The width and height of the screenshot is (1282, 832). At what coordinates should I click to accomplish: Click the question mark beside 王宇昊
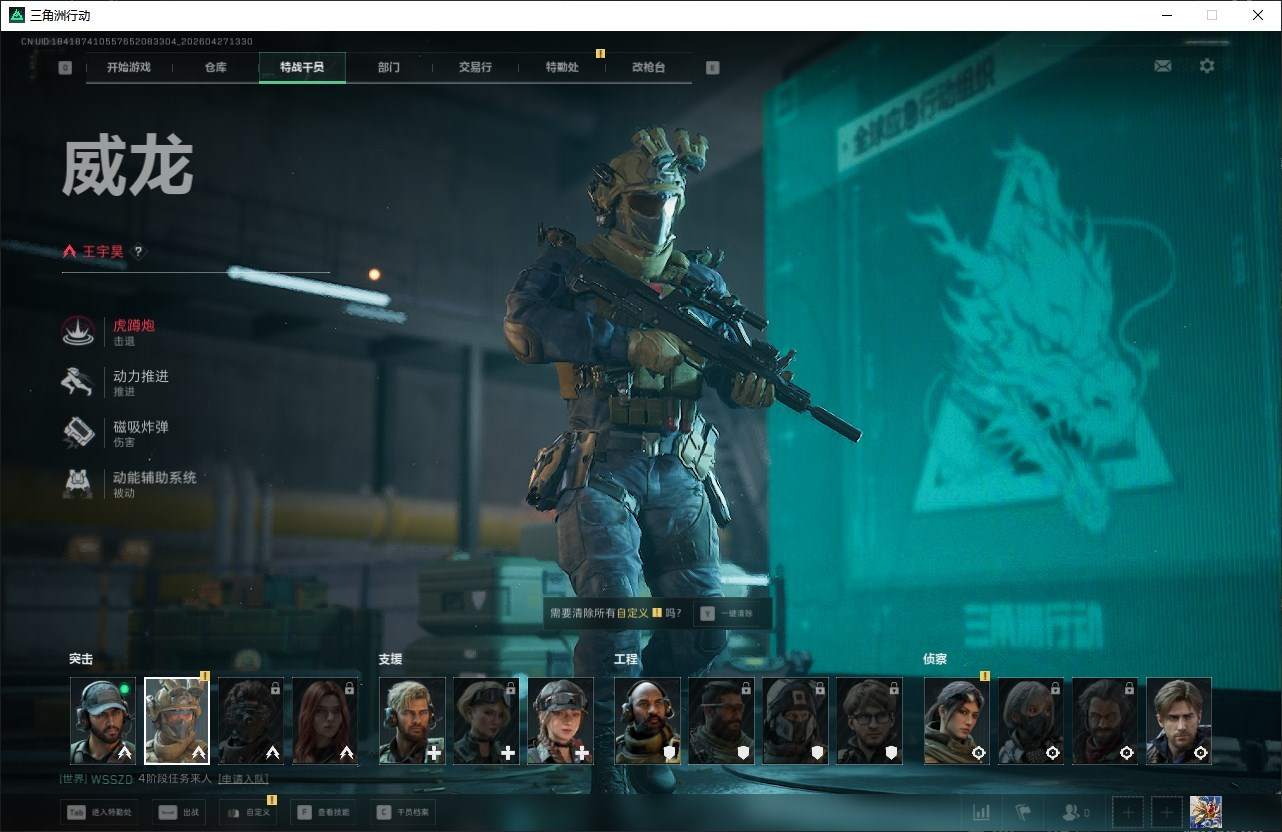coord(138,252)
